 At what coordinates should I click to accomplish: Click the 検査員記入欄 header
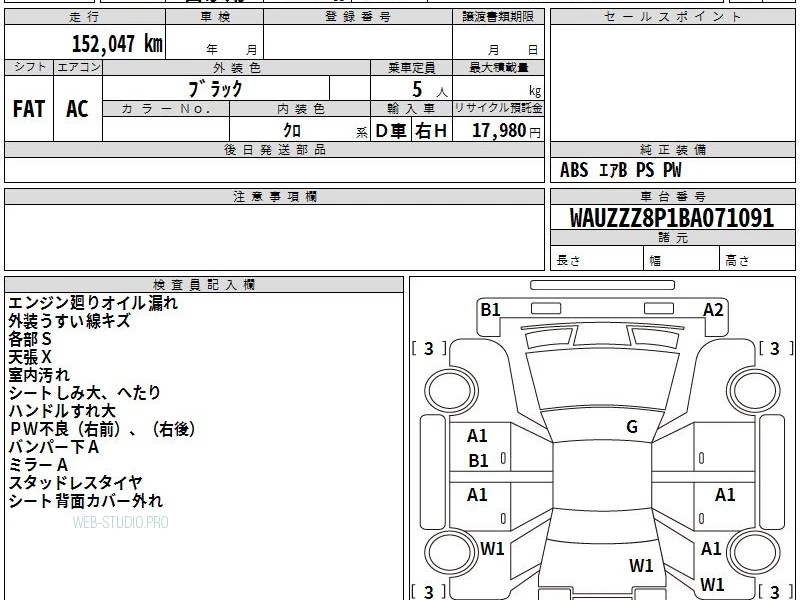(x=204, y=285)
